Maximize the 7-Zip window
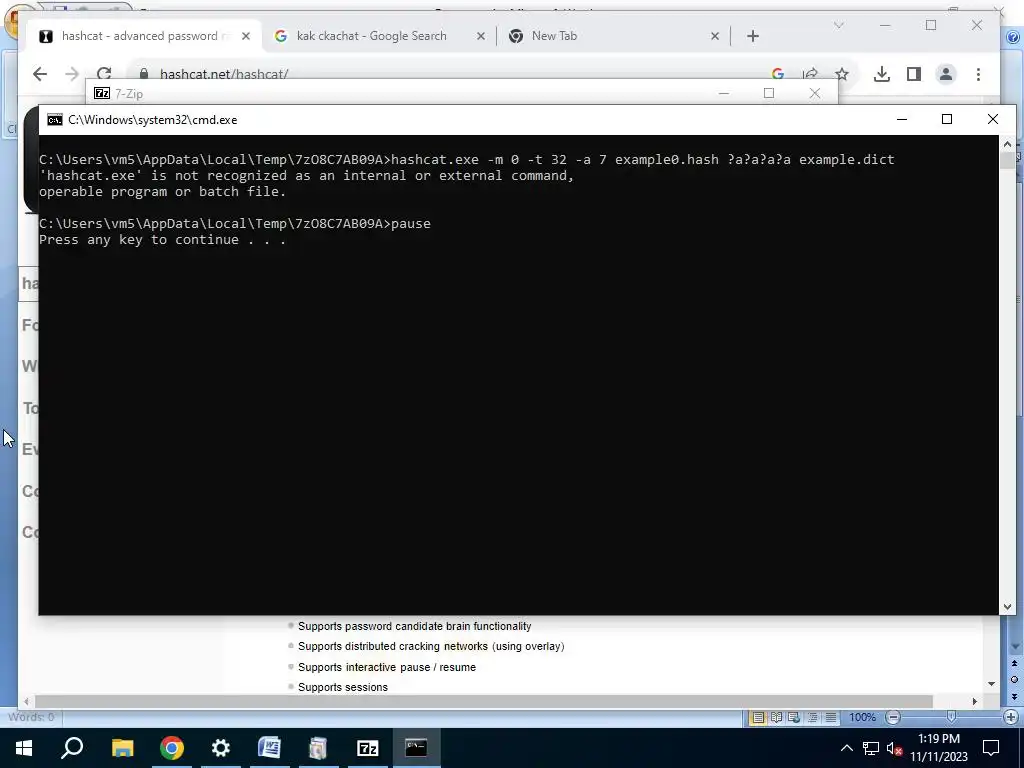 click(769, 93)
